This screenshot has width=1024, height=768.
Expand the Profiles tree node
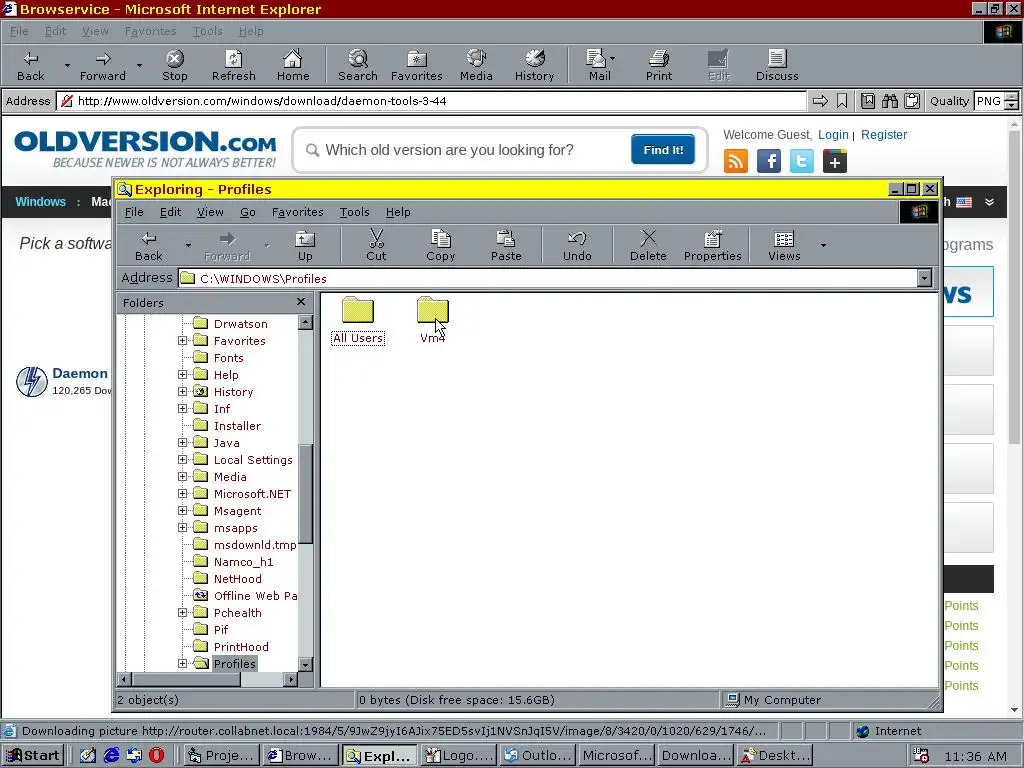[182, 664]
